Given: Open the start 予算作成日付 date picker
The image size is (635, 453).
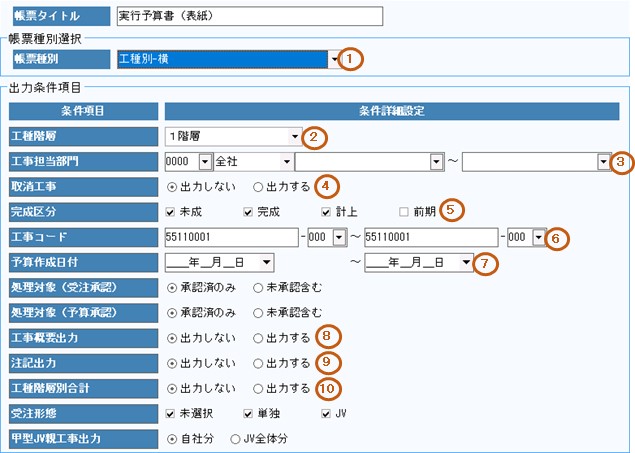Looking at the screenshot, I should pyautogui.click(x=266, y=262).
